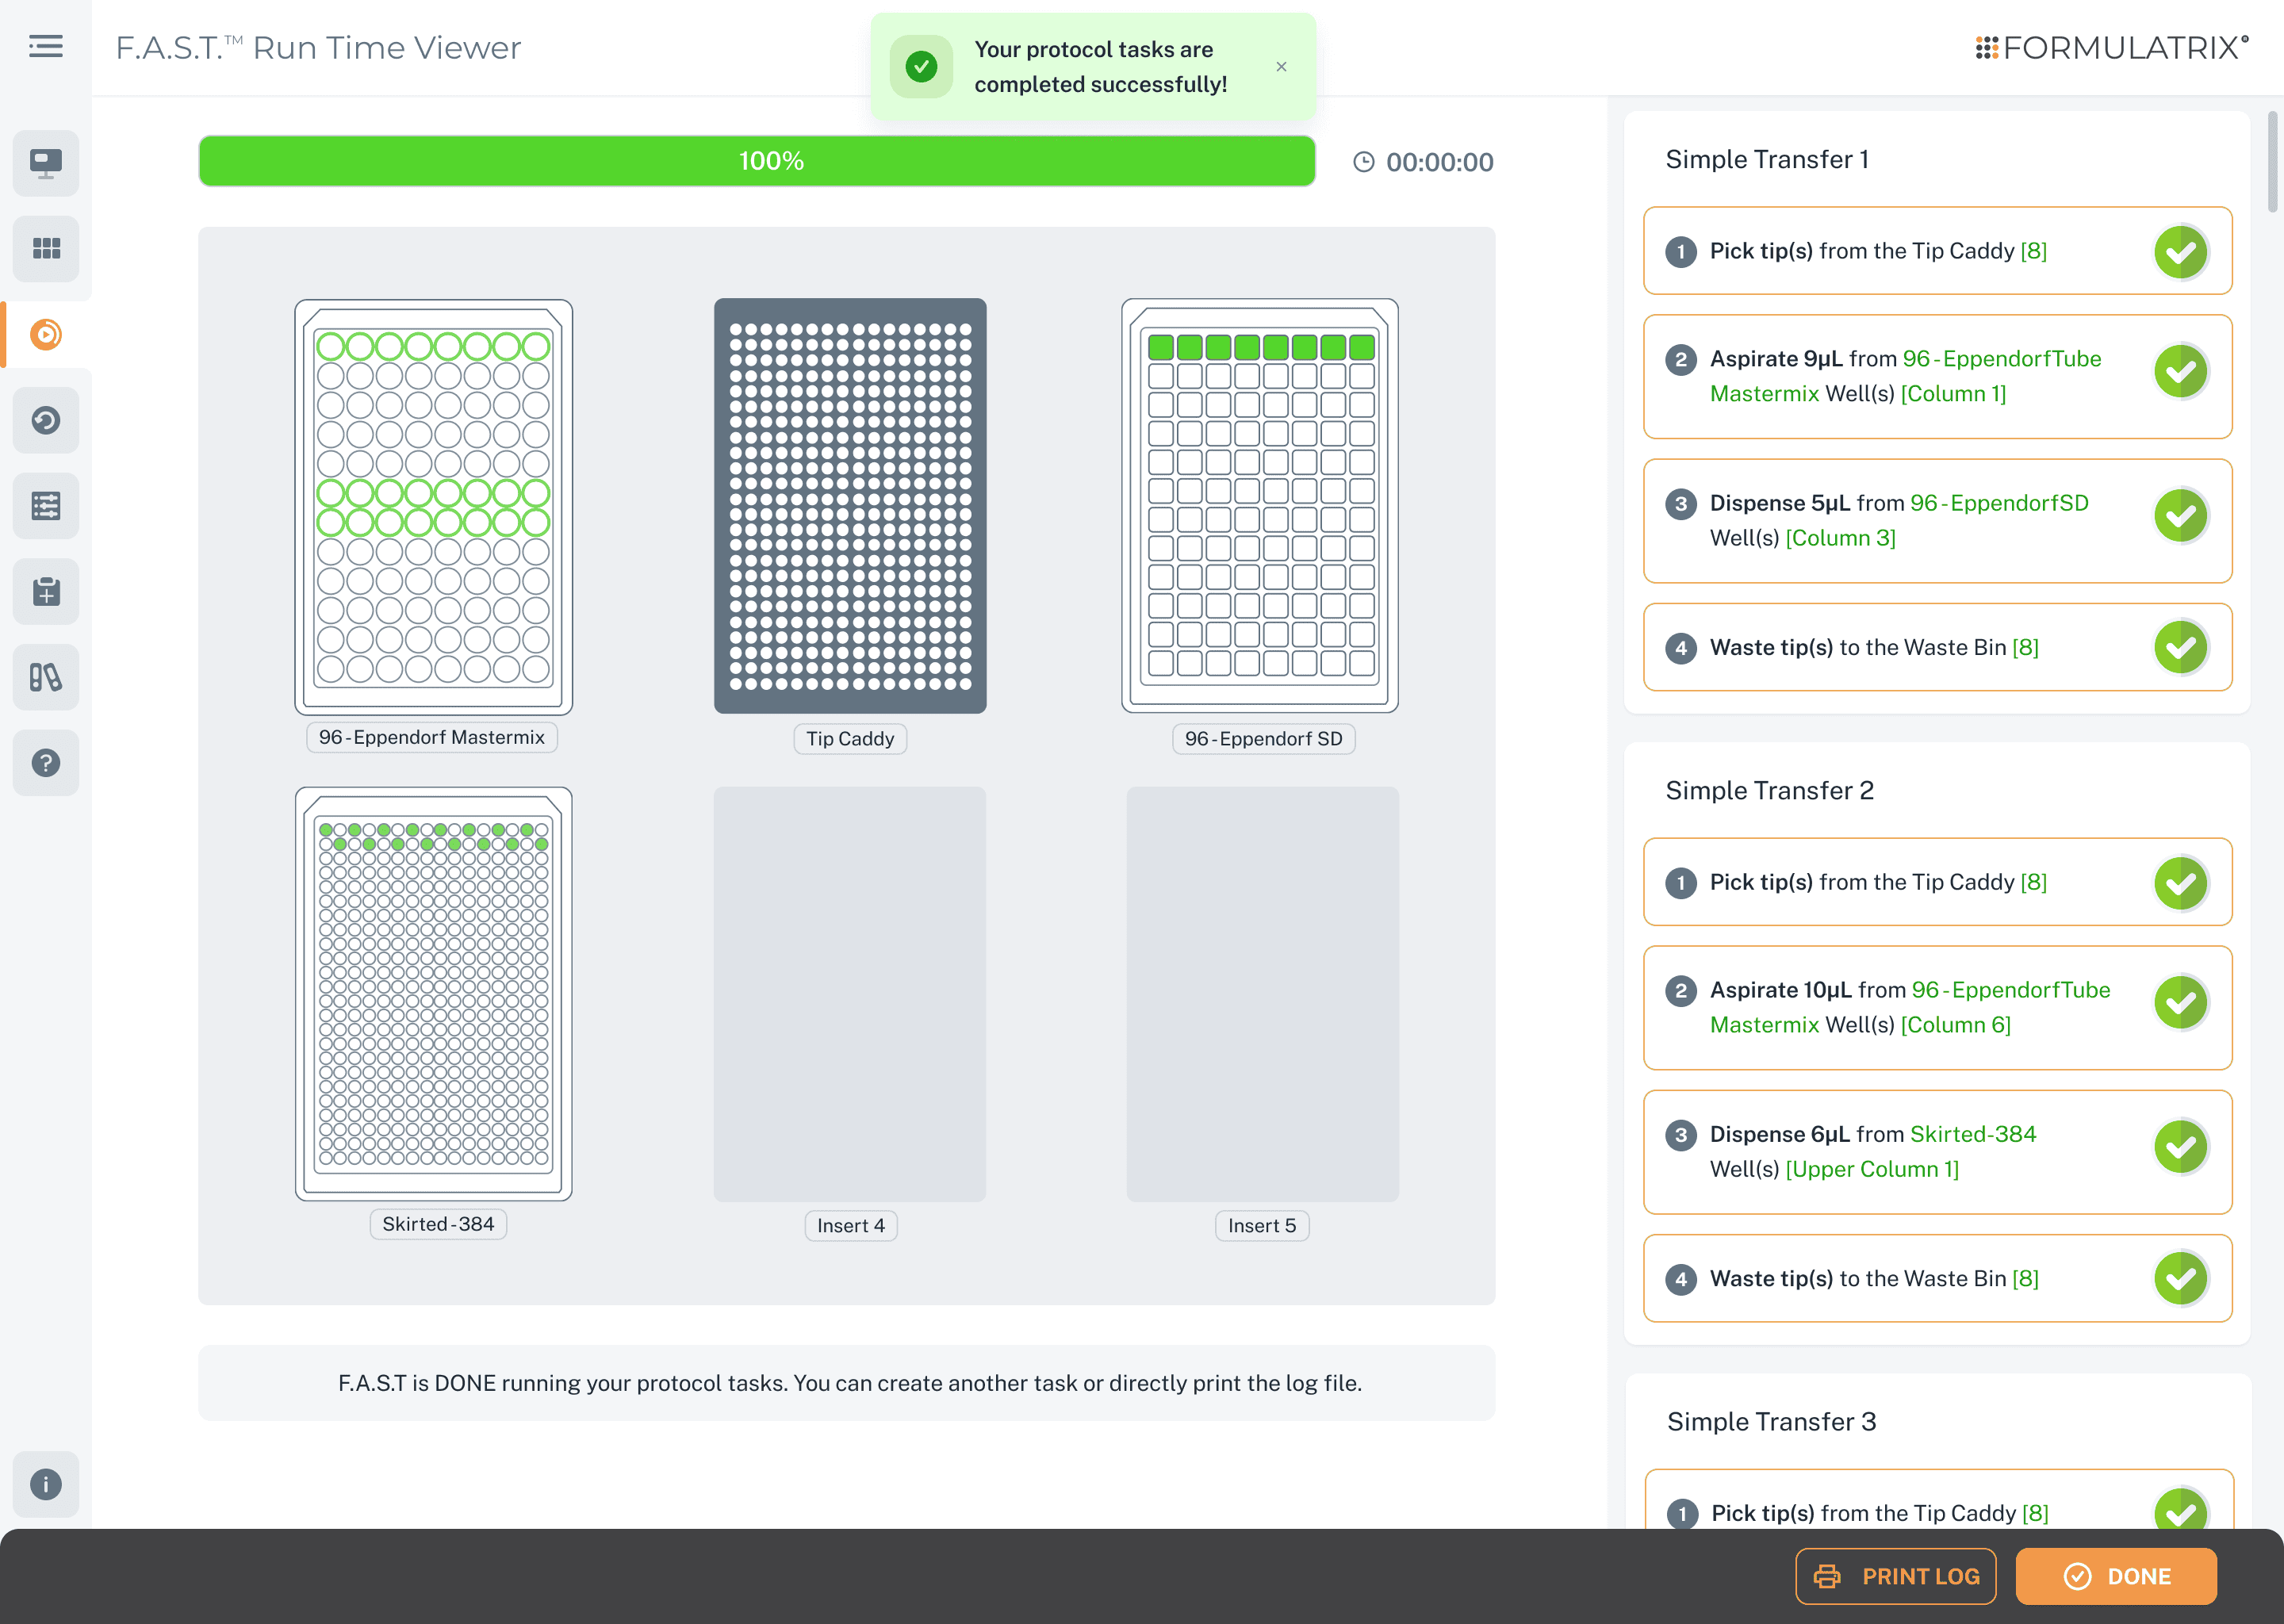Open the monitor screen sidebar icon
The height and width of the screenshot is (1624, 2284).
46,163
